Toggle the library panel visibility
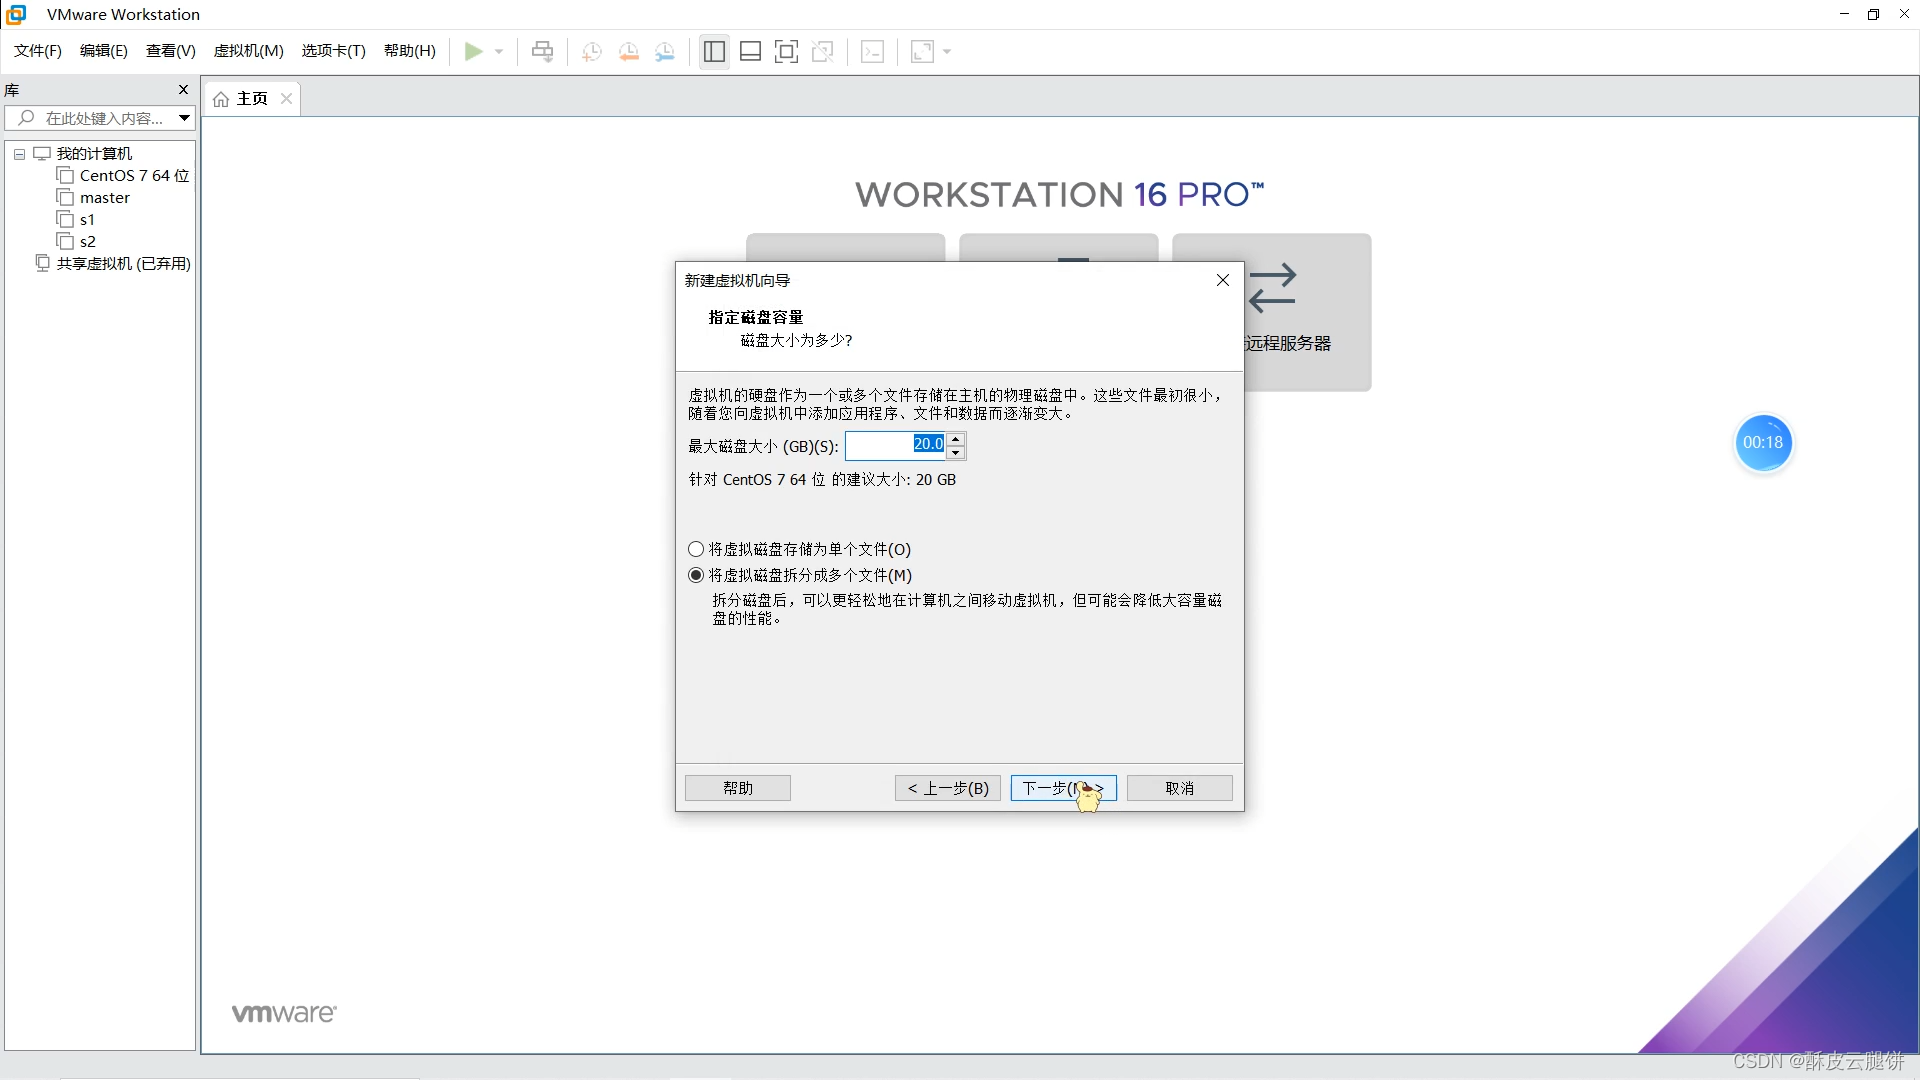This screenshot has height=1080, width=1920. pyautogui.click(x=713, y=51)
